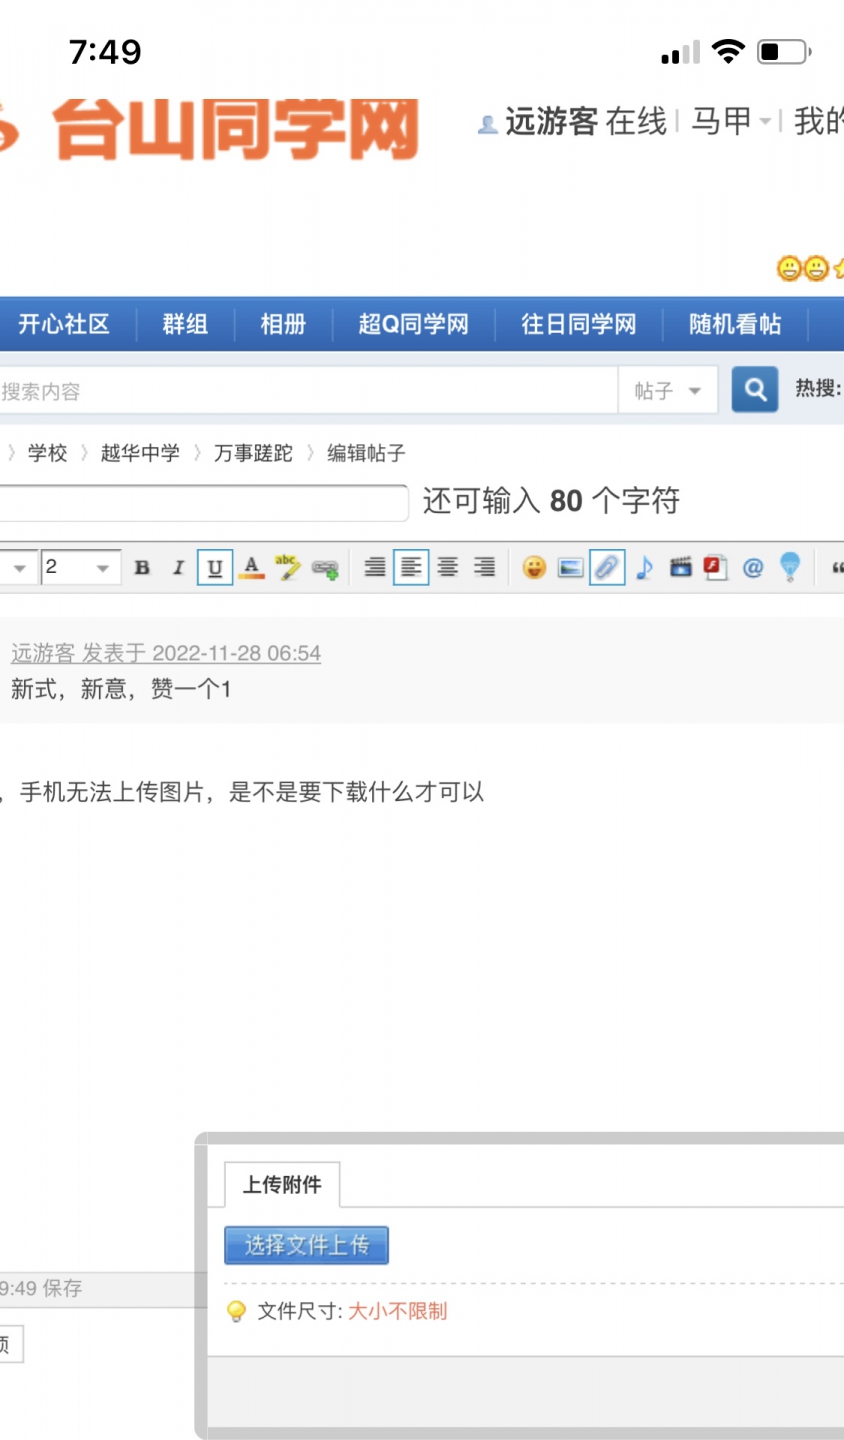The height and width of the screenshot is (1440, 844).
Task: Open the smiley emoticon picker
Action: click(534, 568)
